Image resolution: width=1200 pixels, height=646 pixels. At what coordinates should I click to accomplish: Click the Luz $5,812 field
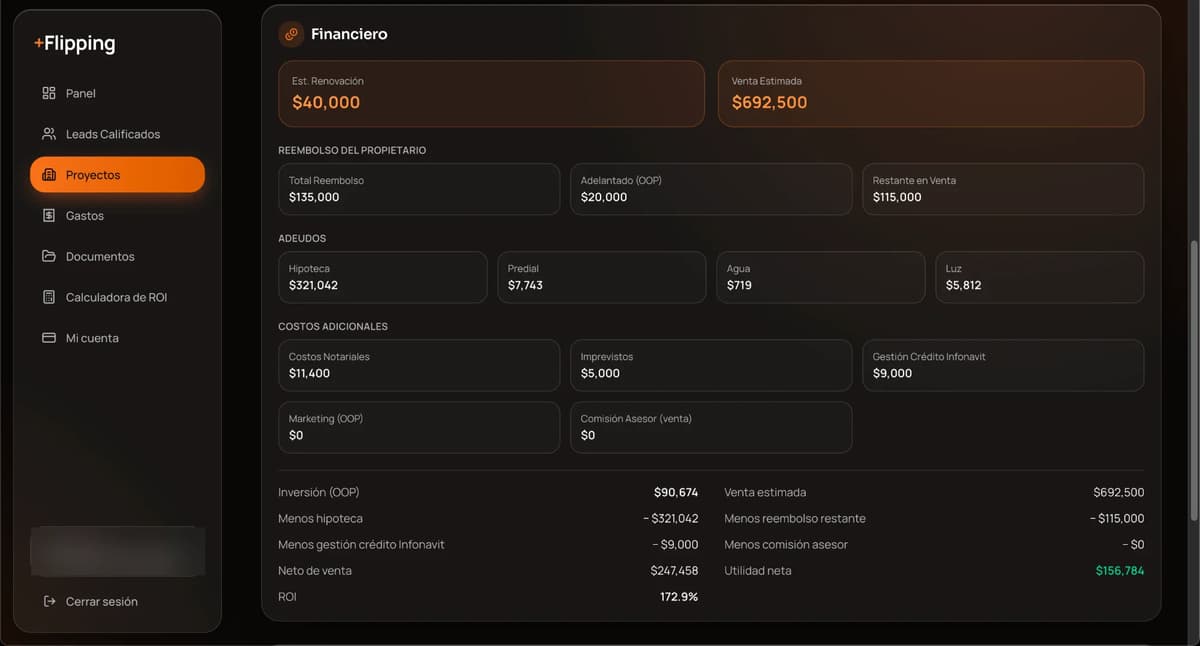(x=1040, y=277)
